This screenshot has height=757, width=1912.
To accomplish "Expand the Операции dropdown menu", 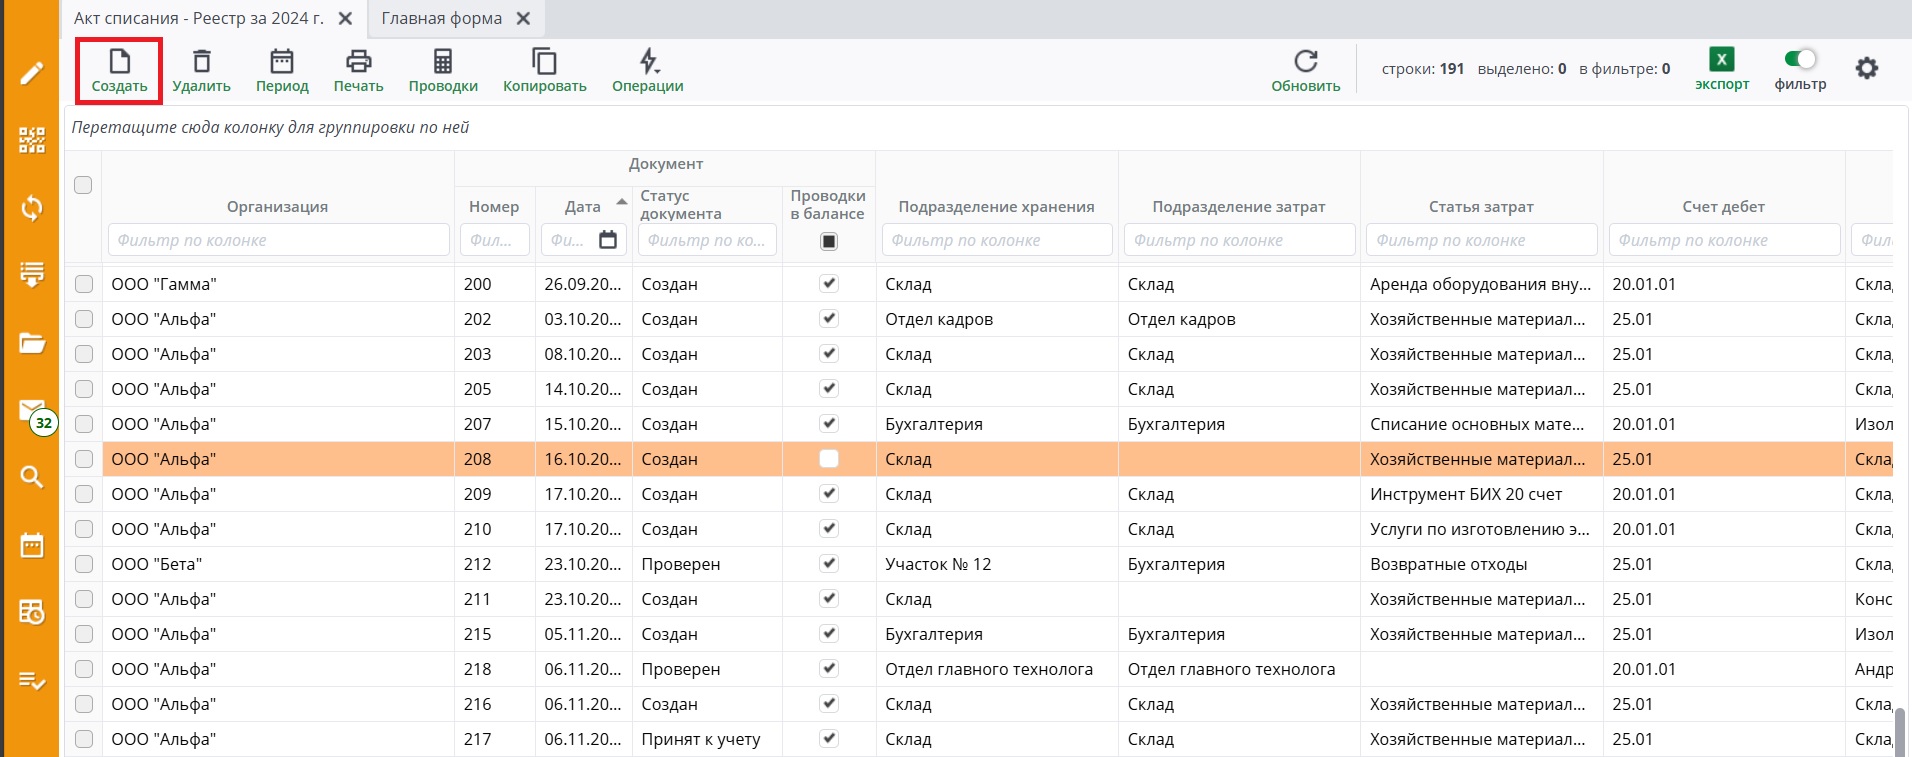I will (648, 62).
